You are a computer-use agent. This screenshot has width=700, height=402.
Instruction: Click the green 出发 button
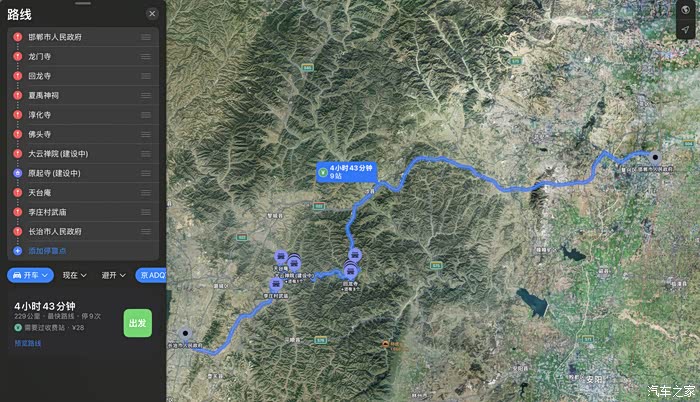138,323
